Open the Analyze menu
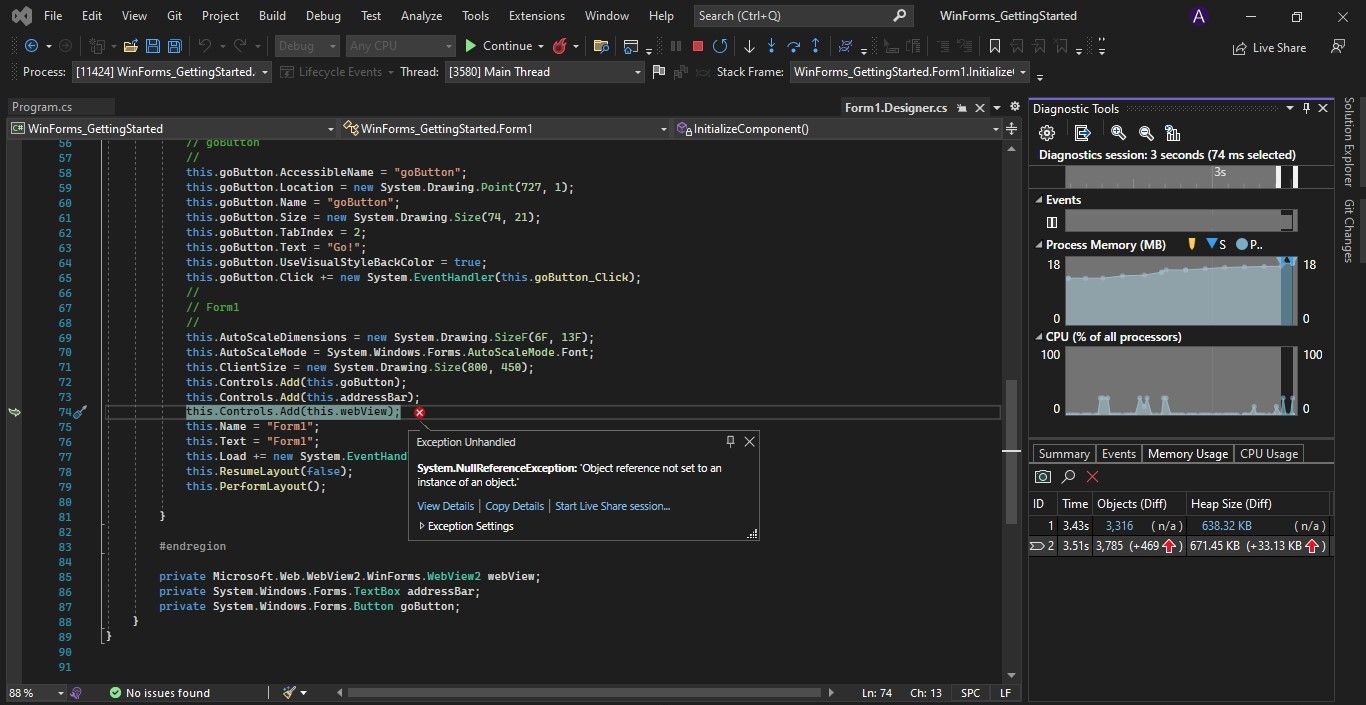 tap(421, 16)
